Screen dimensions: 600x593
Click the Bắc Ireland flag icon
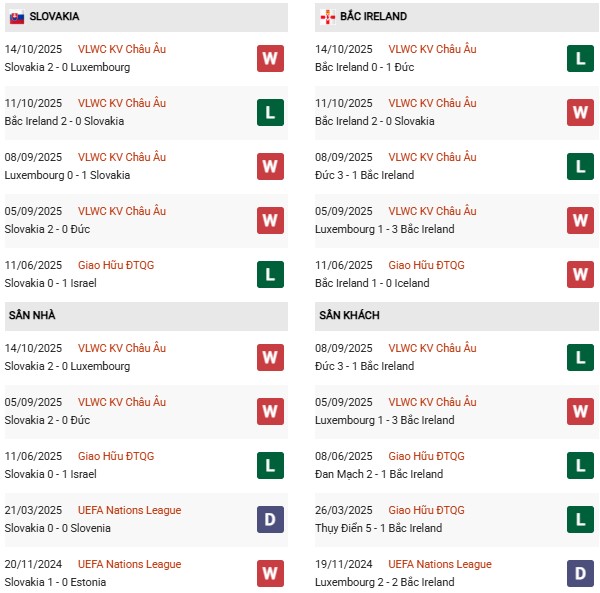coord(327,17)
